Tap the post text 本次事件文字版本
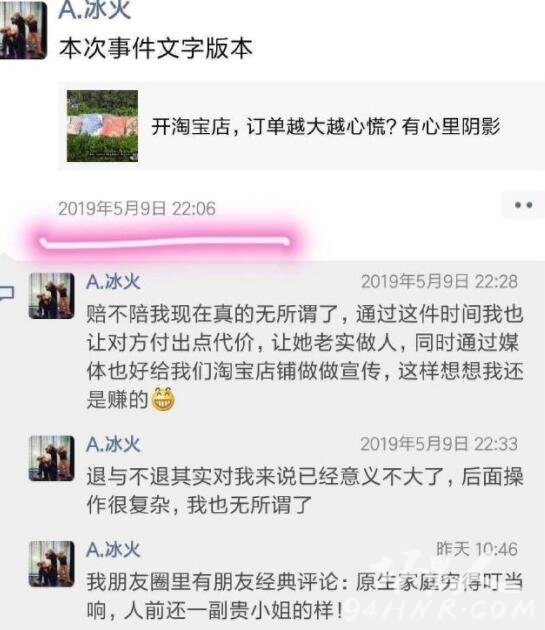 [x=156, y=48]
